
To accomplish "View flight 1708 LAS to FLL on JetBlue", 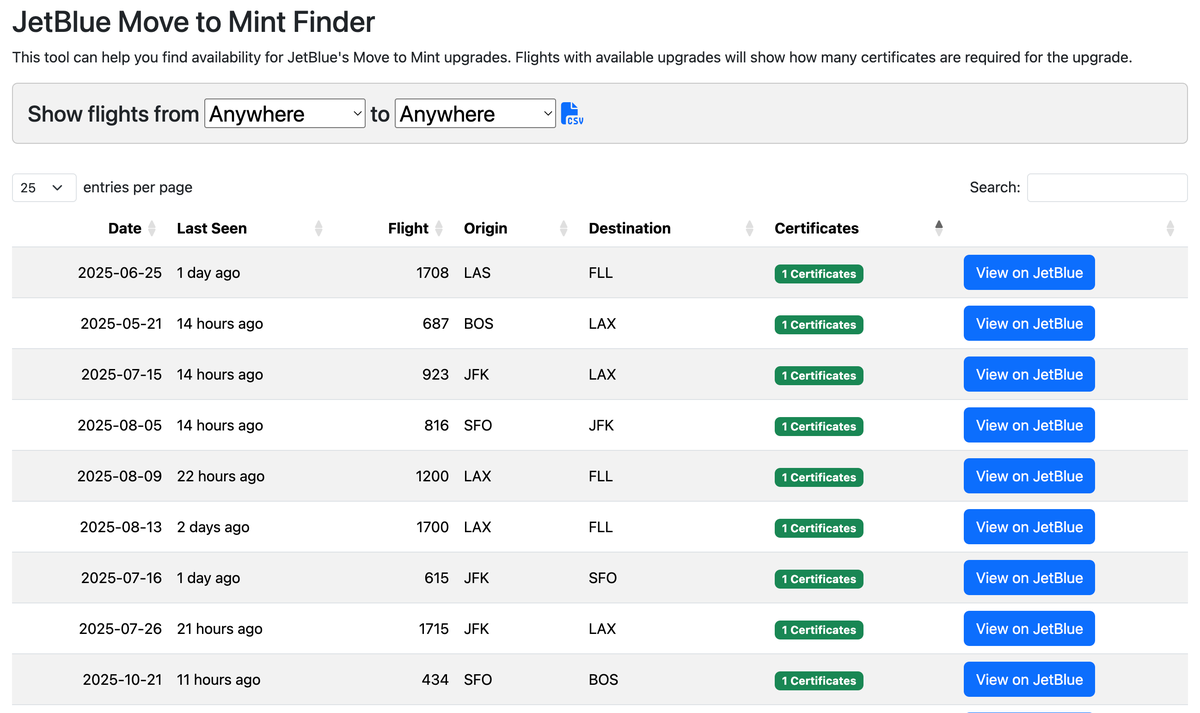I will click(x=1029, y=273).
